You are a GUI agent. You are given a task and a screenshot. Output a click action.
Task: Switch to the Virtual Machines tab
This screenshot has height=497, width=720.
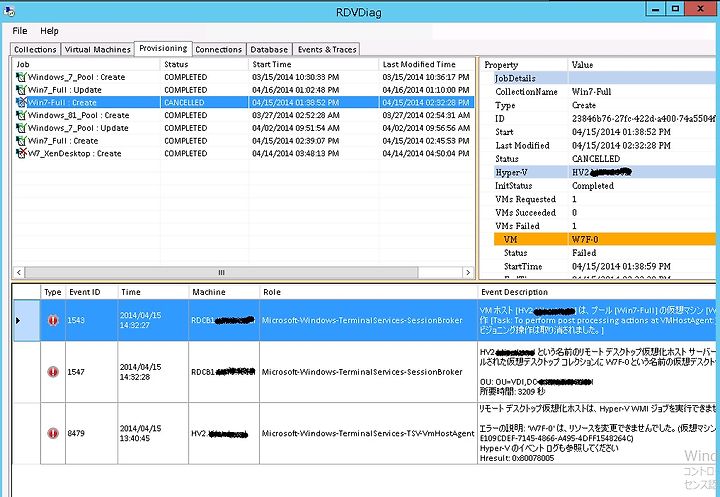[97, 49]
